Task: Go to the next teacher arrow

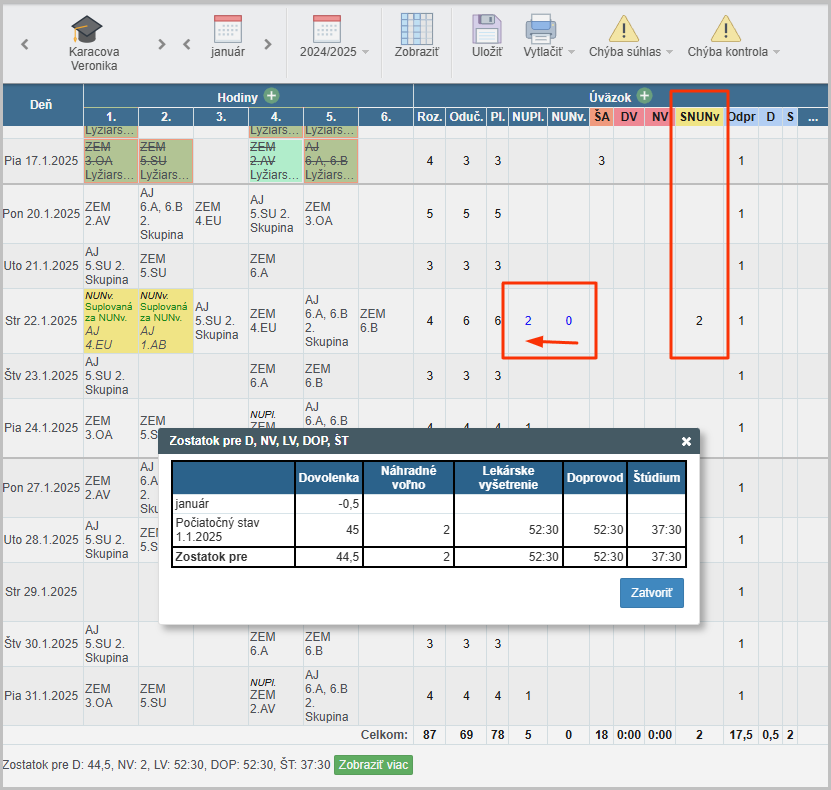Action: 162,45
